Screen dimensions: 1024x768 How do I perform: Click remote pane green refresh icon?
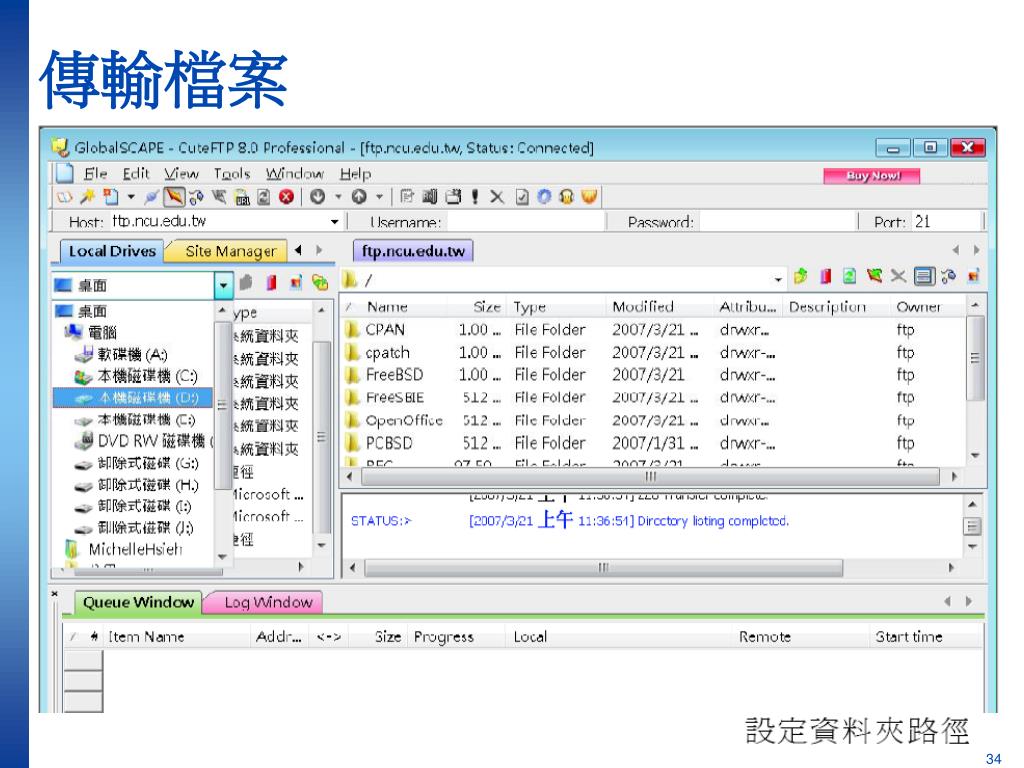[849, 276]
